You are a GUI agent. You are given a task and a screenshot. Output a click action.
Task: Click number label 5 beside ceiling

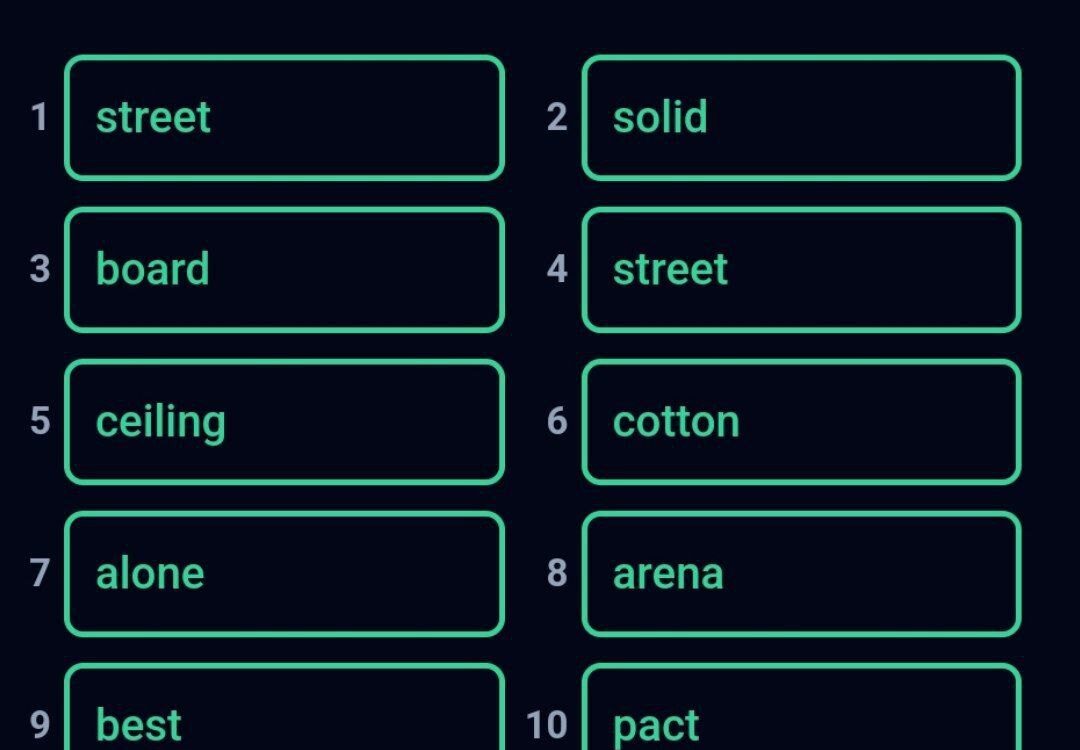pos(40,421)
